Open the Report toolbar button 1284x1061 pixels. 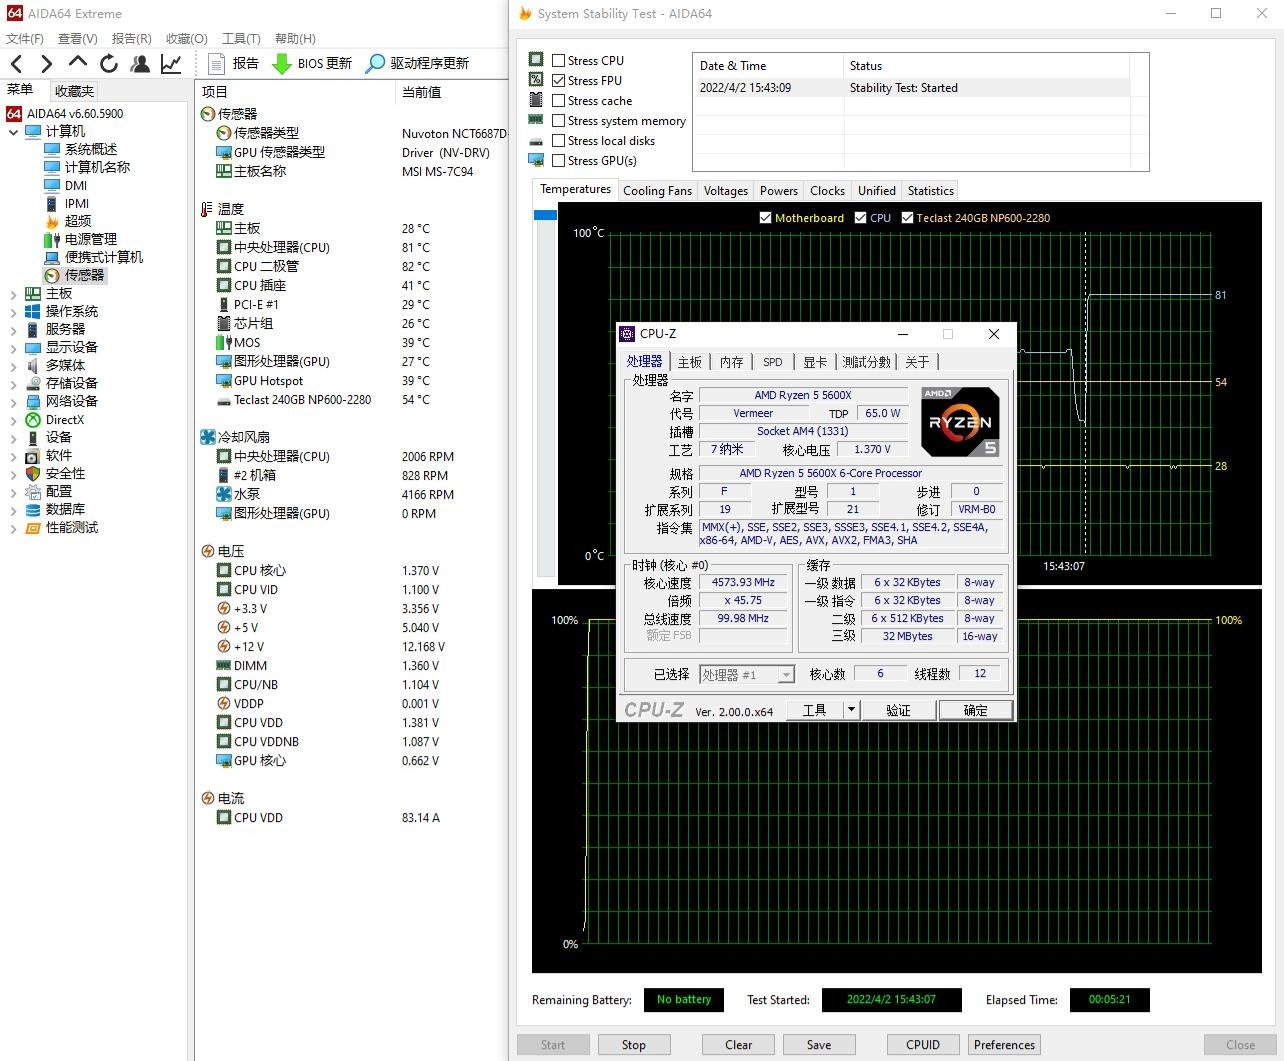click(x=233, y=64)
